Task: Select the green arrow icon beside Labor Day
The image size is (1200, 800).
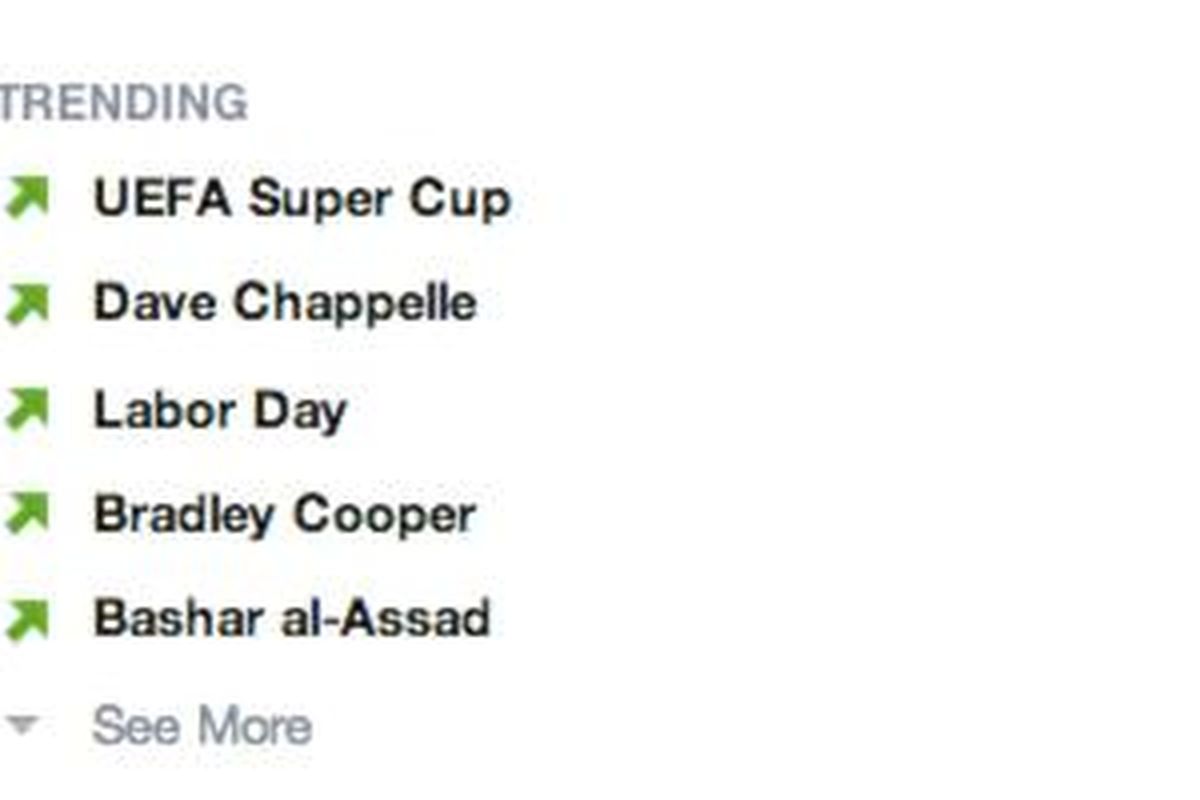Action: (x=26, y=409)
